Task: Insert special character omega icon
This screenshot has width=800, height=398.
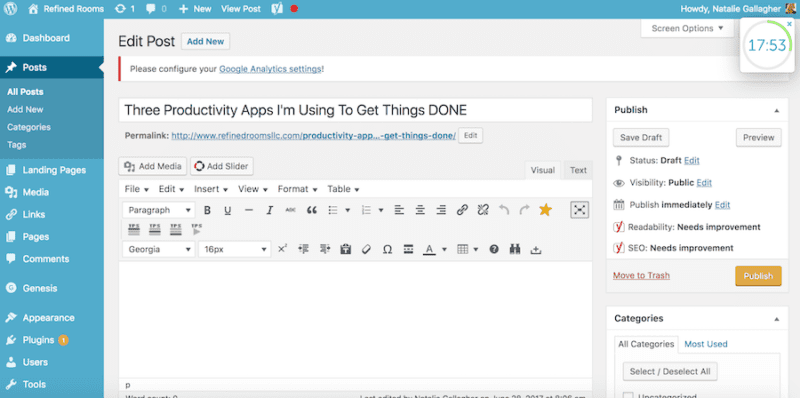Action: (x=387, y=249)
